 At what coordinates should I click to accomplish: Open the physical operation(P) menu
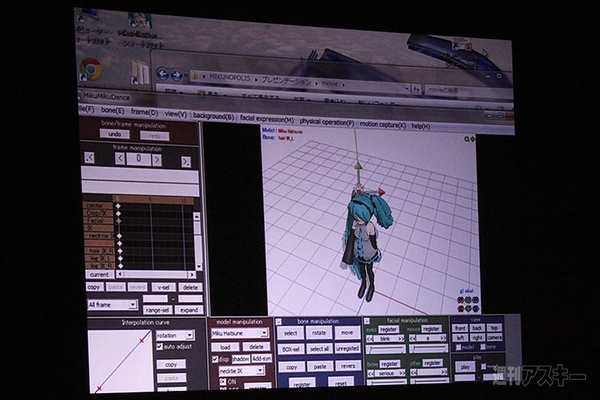click(x=326, y=122)
